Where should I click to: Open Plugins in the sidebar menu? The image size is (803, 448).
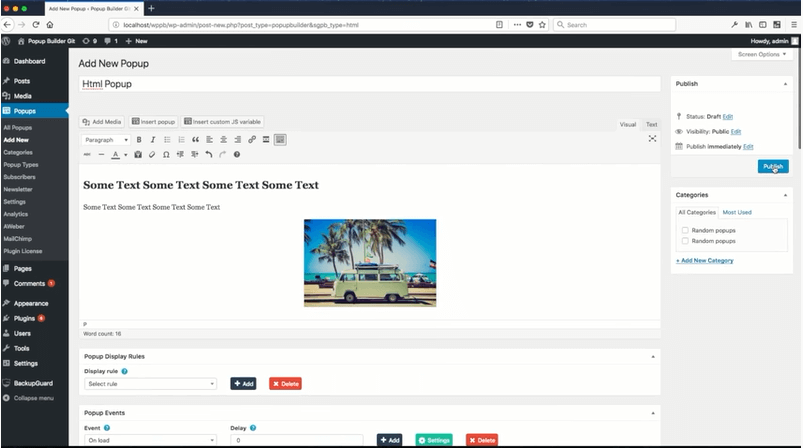pyautogui.click(x=24, y=318)
